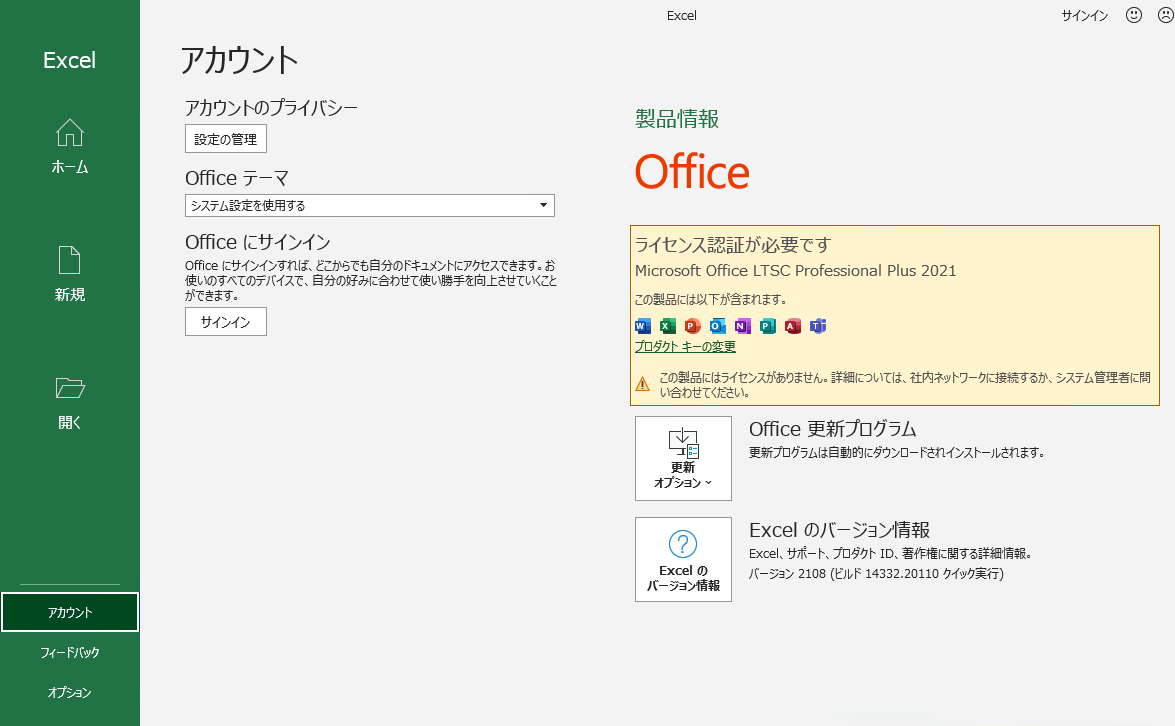Select the Excel icon in product info
The width and height of the screenshot is (1175, 726).
click(x=666, y=326)
